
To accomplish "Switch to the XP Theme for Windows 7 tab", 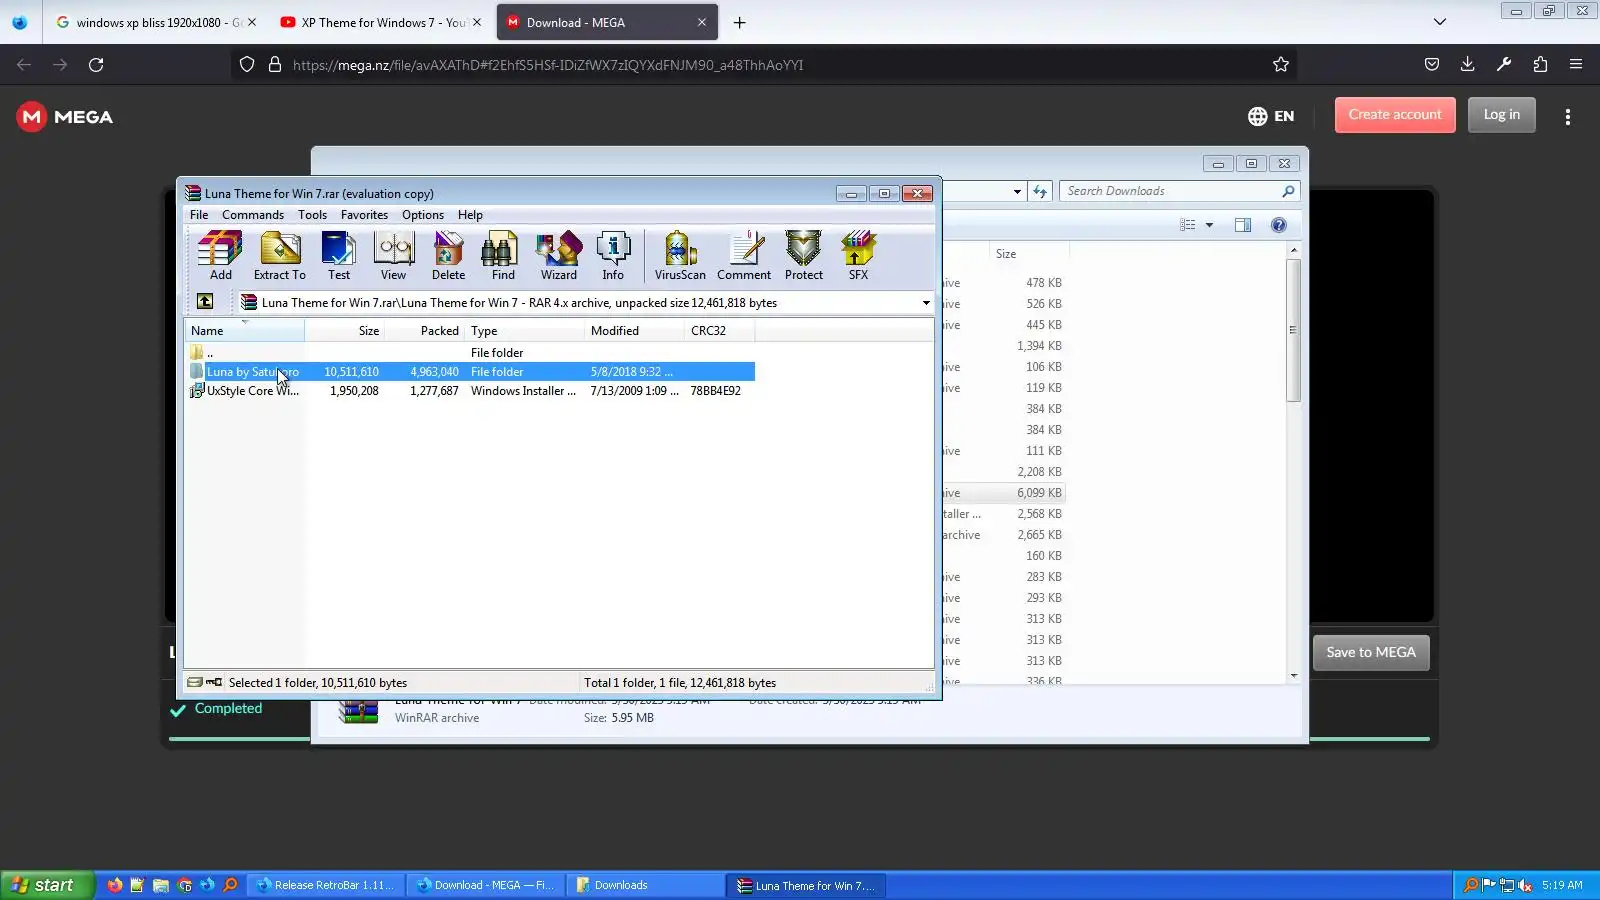I will coord(381,22).
